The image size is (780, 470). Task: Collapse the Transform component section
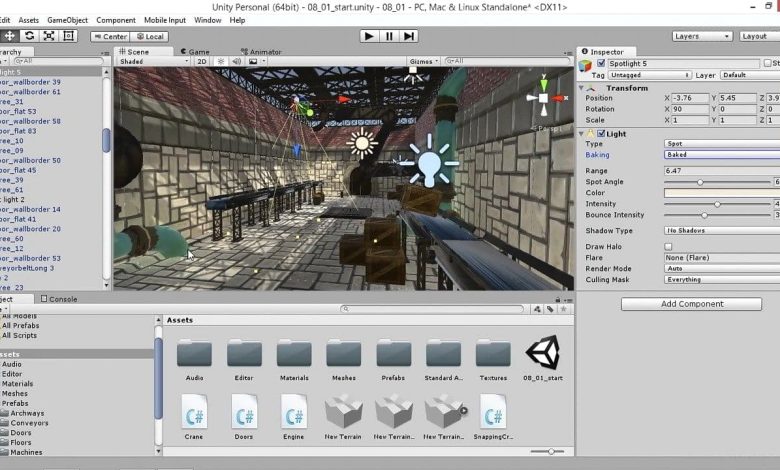581,88
